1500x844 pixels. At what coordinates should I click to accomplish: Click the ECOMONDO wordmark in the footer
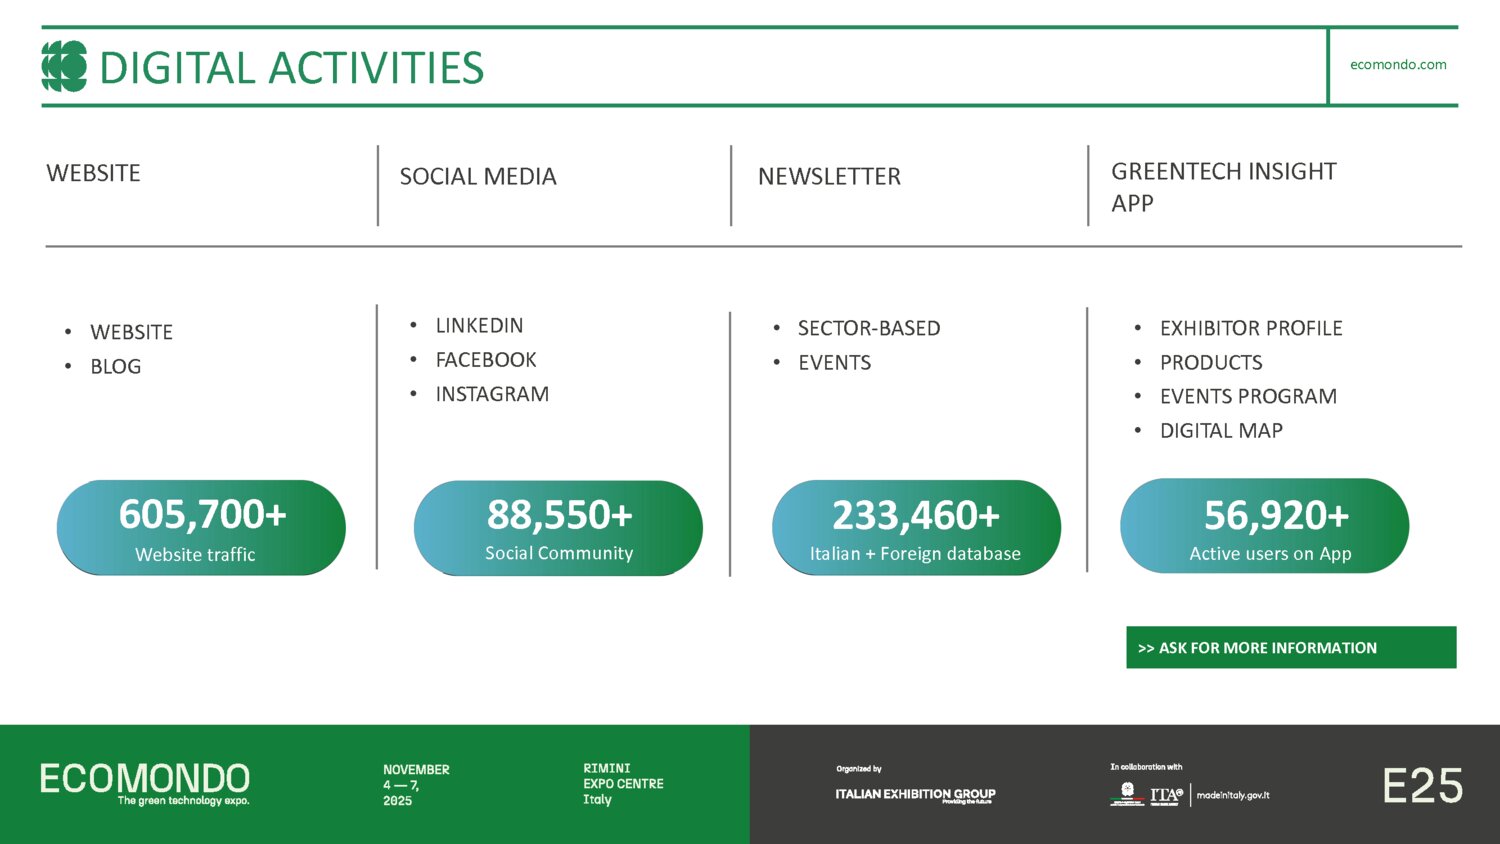click(x=145, y=778)
